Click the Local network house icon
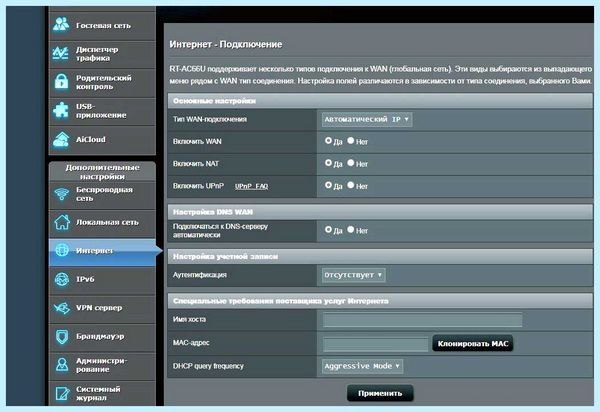 click(62, 222)
